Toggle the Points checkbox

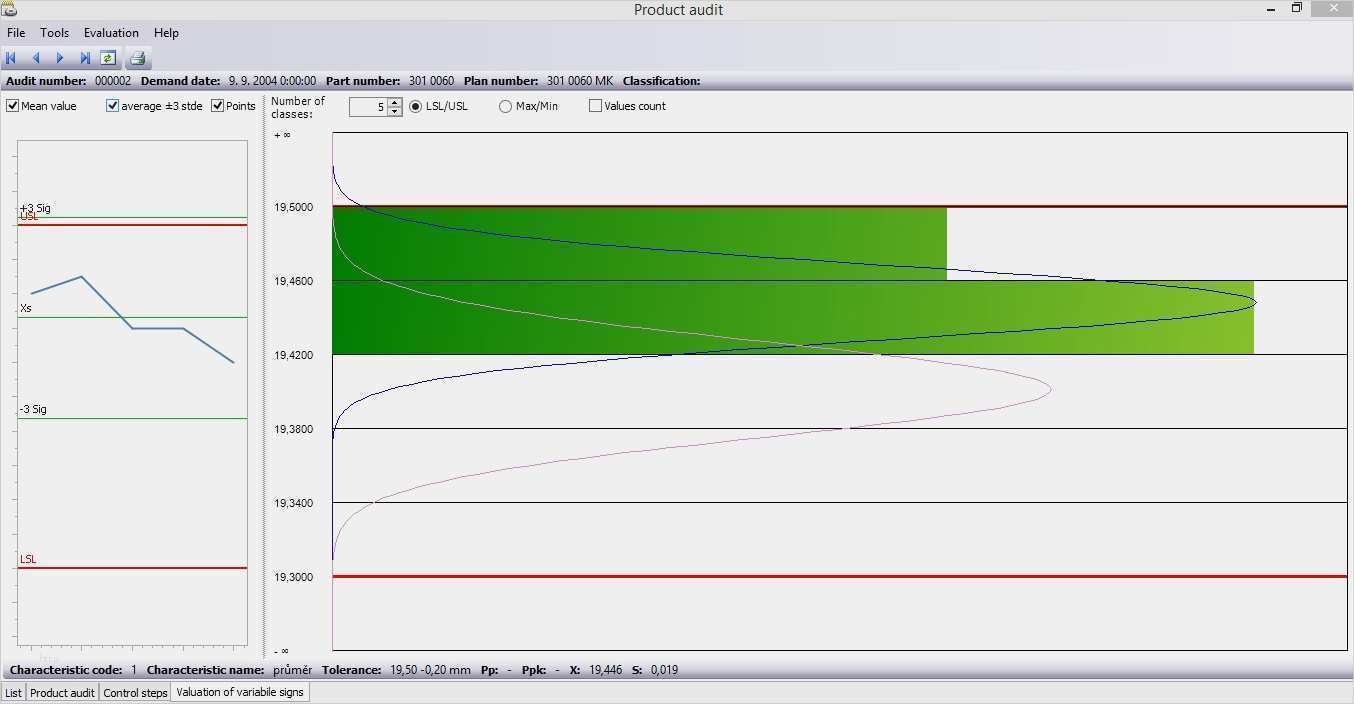tap(218, 106)
